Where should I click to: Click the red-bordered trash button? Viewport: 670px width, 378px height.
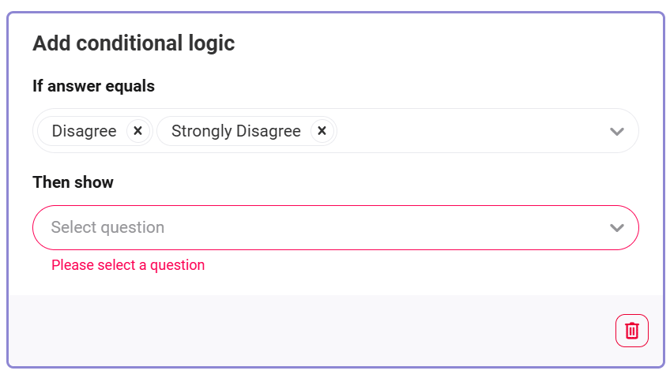point(632,331)
